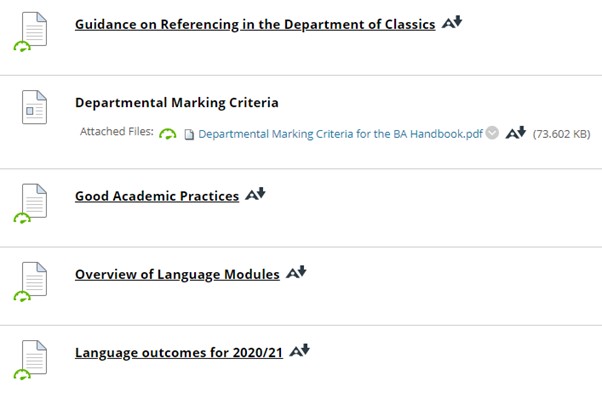Open alternative formats for the Handbook.pdf attachment
This screenshot has width=602, height=398.
pos(516,133)
